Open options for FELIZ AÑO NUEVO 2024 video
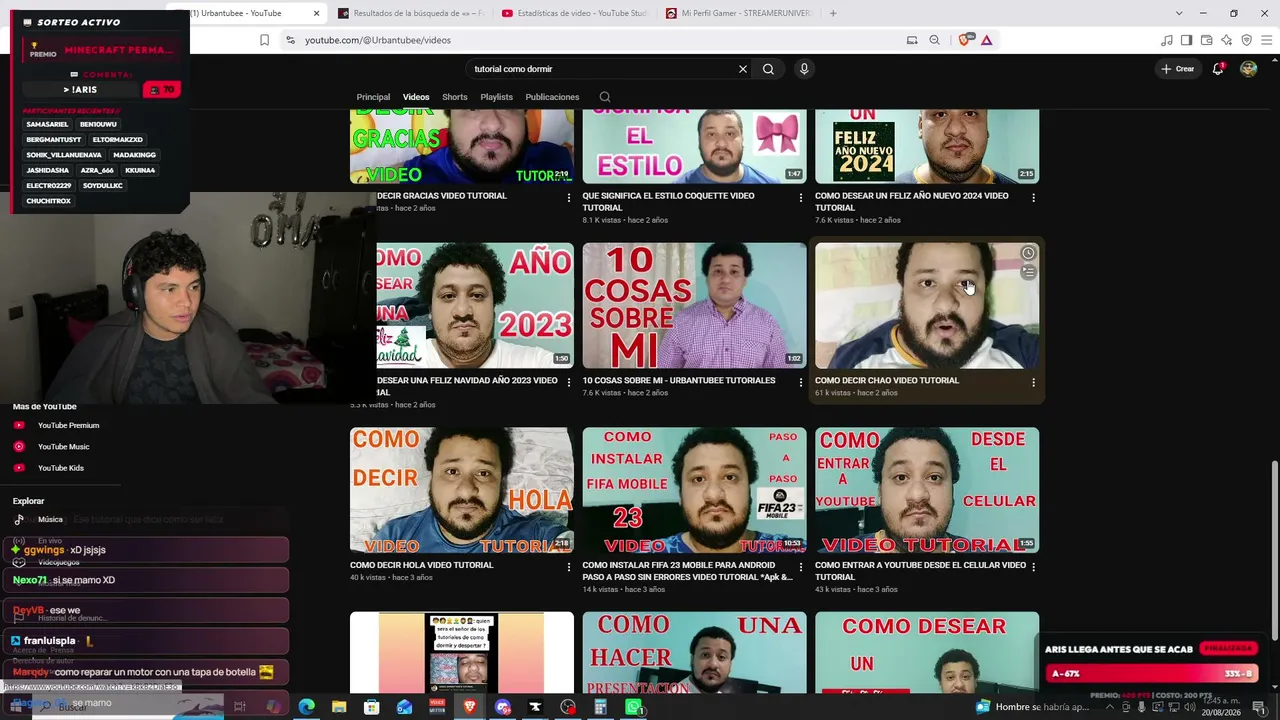Screen dimensions: 1280x720 [x=1033, y=198]
